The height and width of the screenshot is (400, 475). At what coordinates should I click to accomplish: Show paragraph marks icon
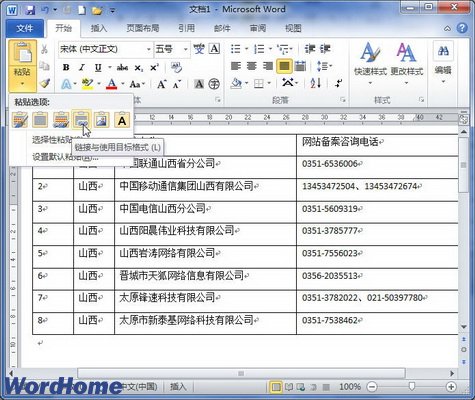339,83
